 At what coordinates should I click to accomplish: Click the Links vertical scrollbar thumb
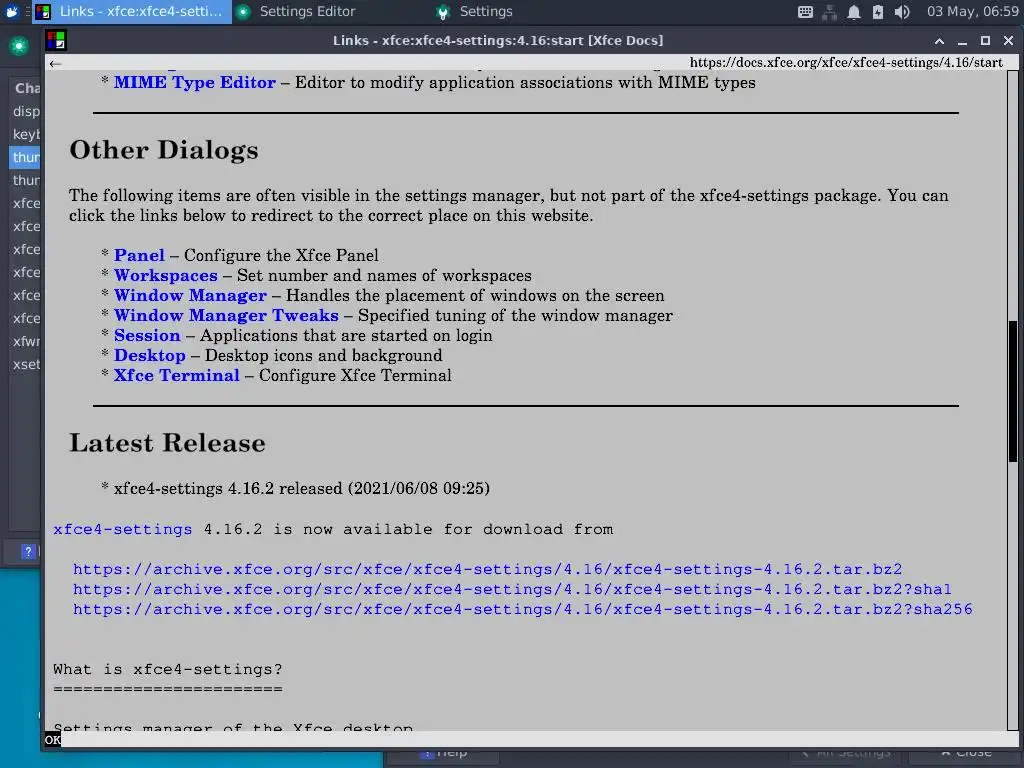click(1012, 391)
